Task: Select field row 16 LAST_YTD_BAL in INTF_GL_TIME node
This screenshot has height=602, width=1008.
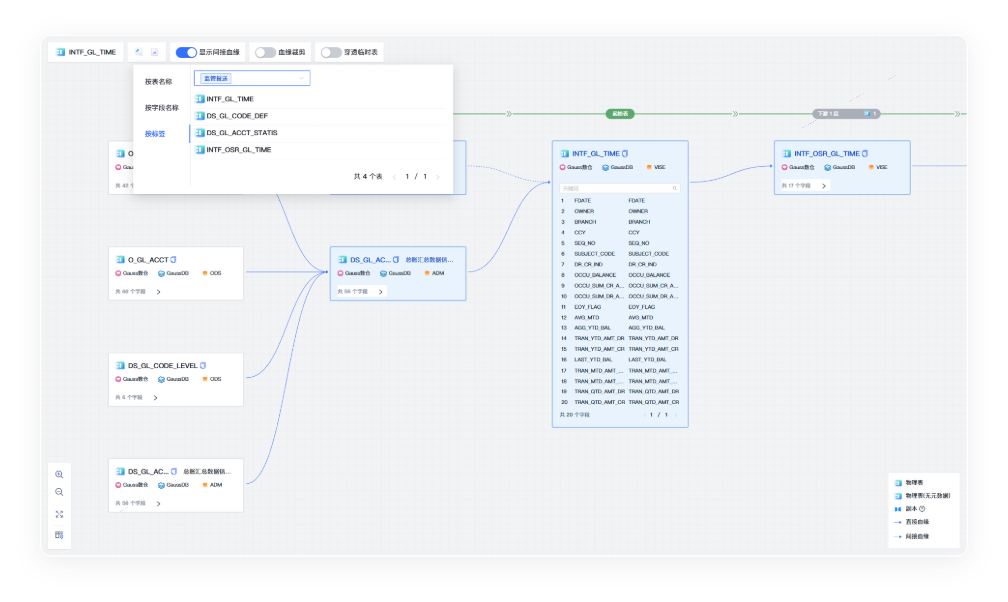Action: click(x=620, y=360)
